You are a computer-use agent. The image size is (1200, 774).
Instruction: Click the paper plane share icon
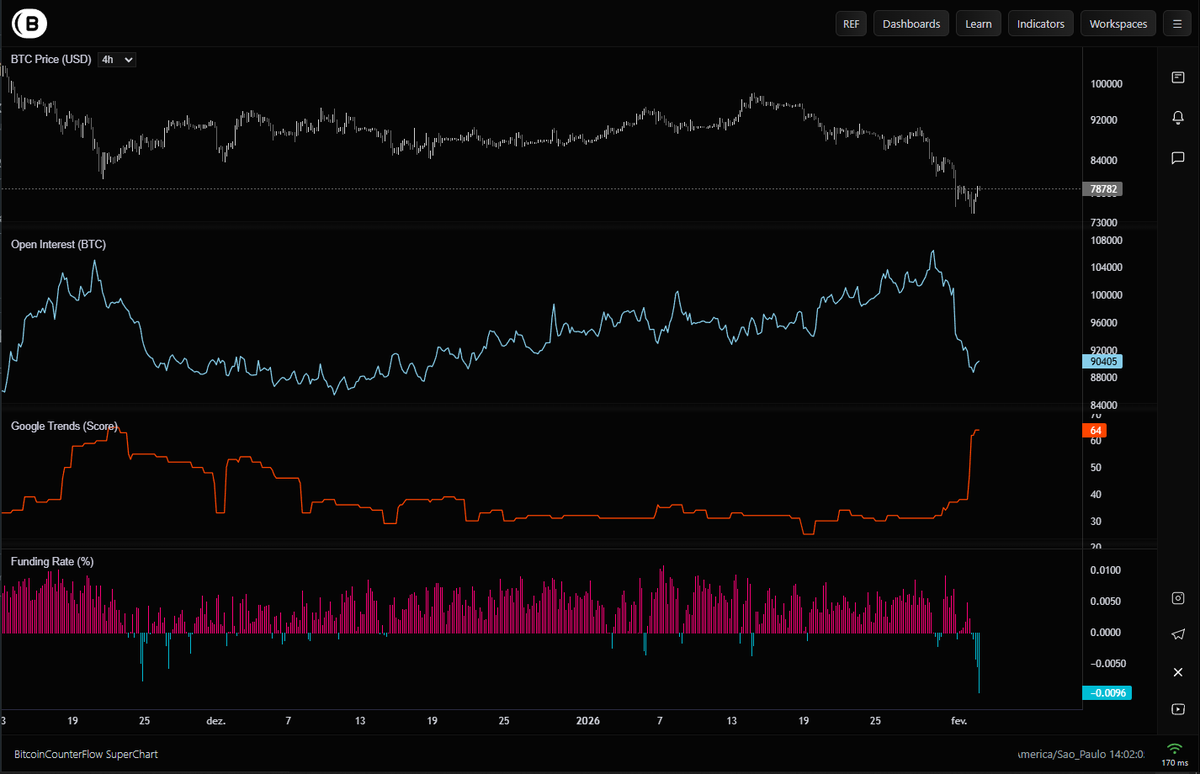point(1178,634)
